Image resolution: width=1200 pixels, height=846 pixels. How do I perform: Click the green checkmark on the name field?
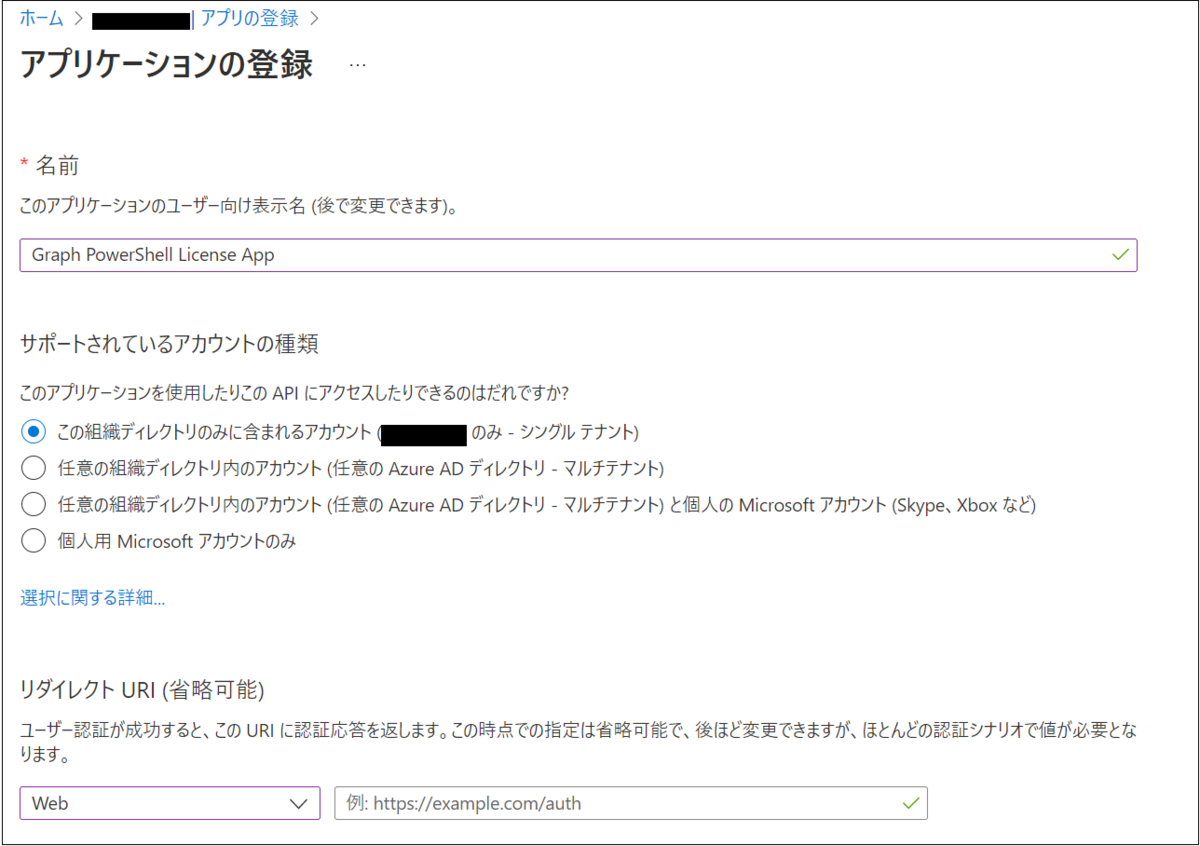1120,255
